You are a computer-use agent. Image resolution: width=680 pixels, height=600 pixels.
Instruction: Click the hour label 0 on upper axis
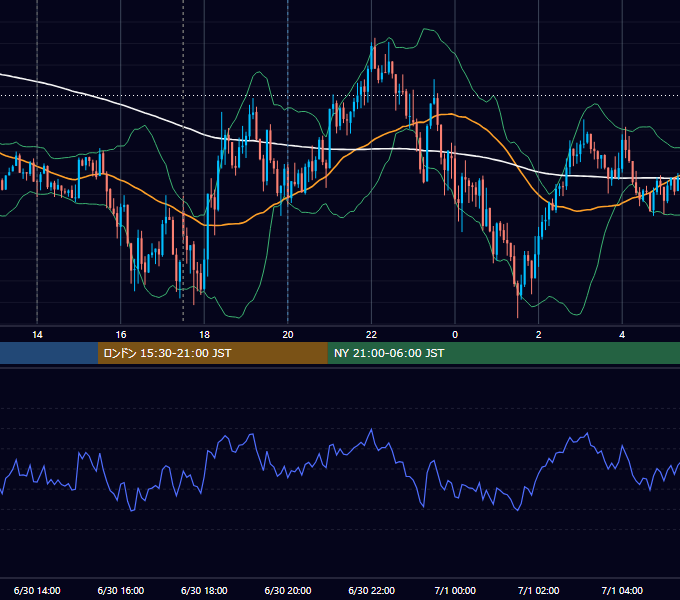click(x=455, y=335)
